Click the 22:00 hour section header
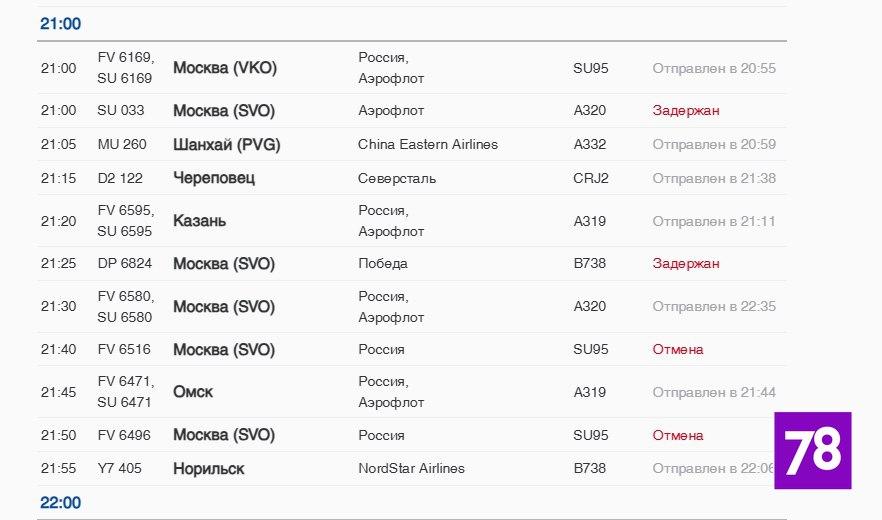 pyautogui.click(x=61, y=502)
